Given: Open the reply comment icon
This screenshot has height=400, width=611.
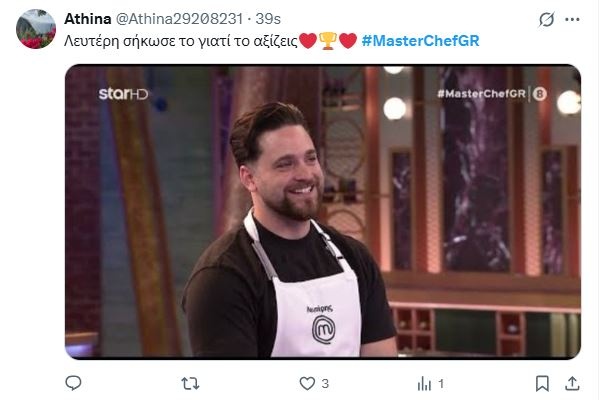Looking at the screenshot, I should tap(73, 383).
